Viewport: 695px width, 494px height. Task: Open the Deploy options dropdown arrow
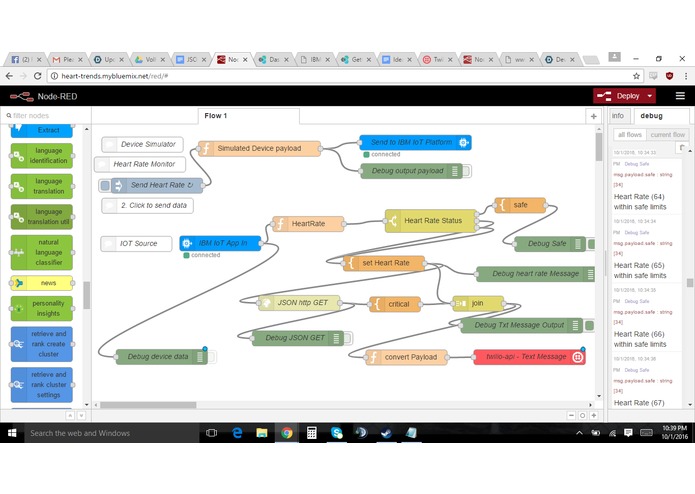(x=650, y=96)
